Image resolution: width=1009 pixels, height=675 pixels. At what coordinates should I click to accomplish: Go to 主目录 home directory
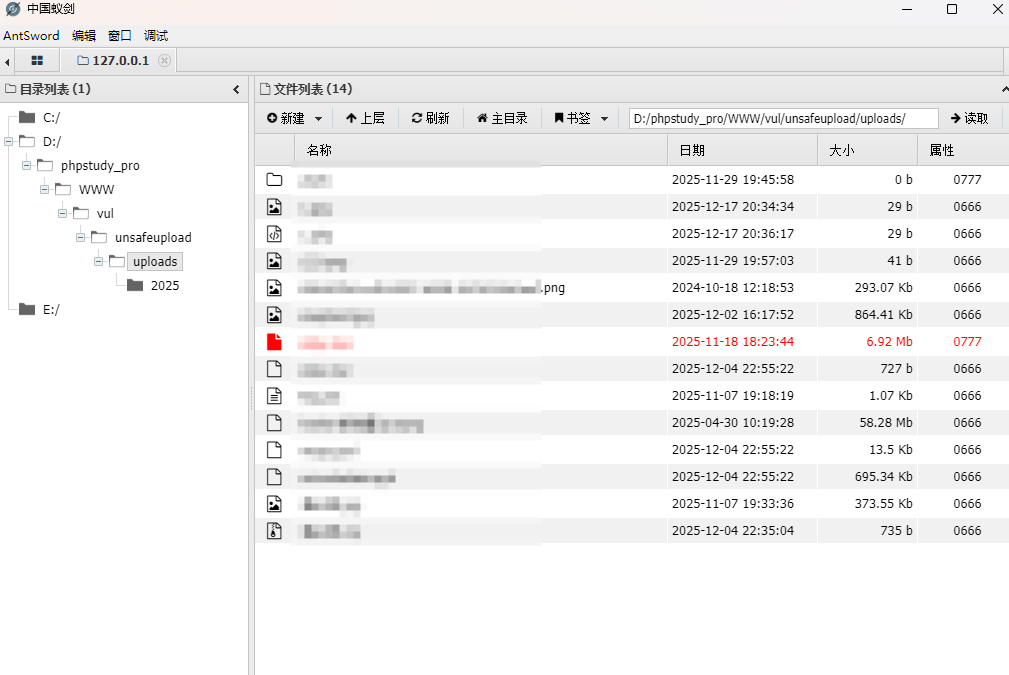click(502, 118)
